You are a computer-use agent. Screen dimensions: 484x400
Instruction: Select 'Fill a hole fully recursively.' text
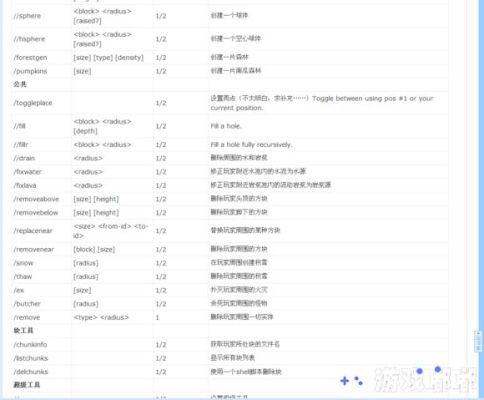[x=251, y=145]
